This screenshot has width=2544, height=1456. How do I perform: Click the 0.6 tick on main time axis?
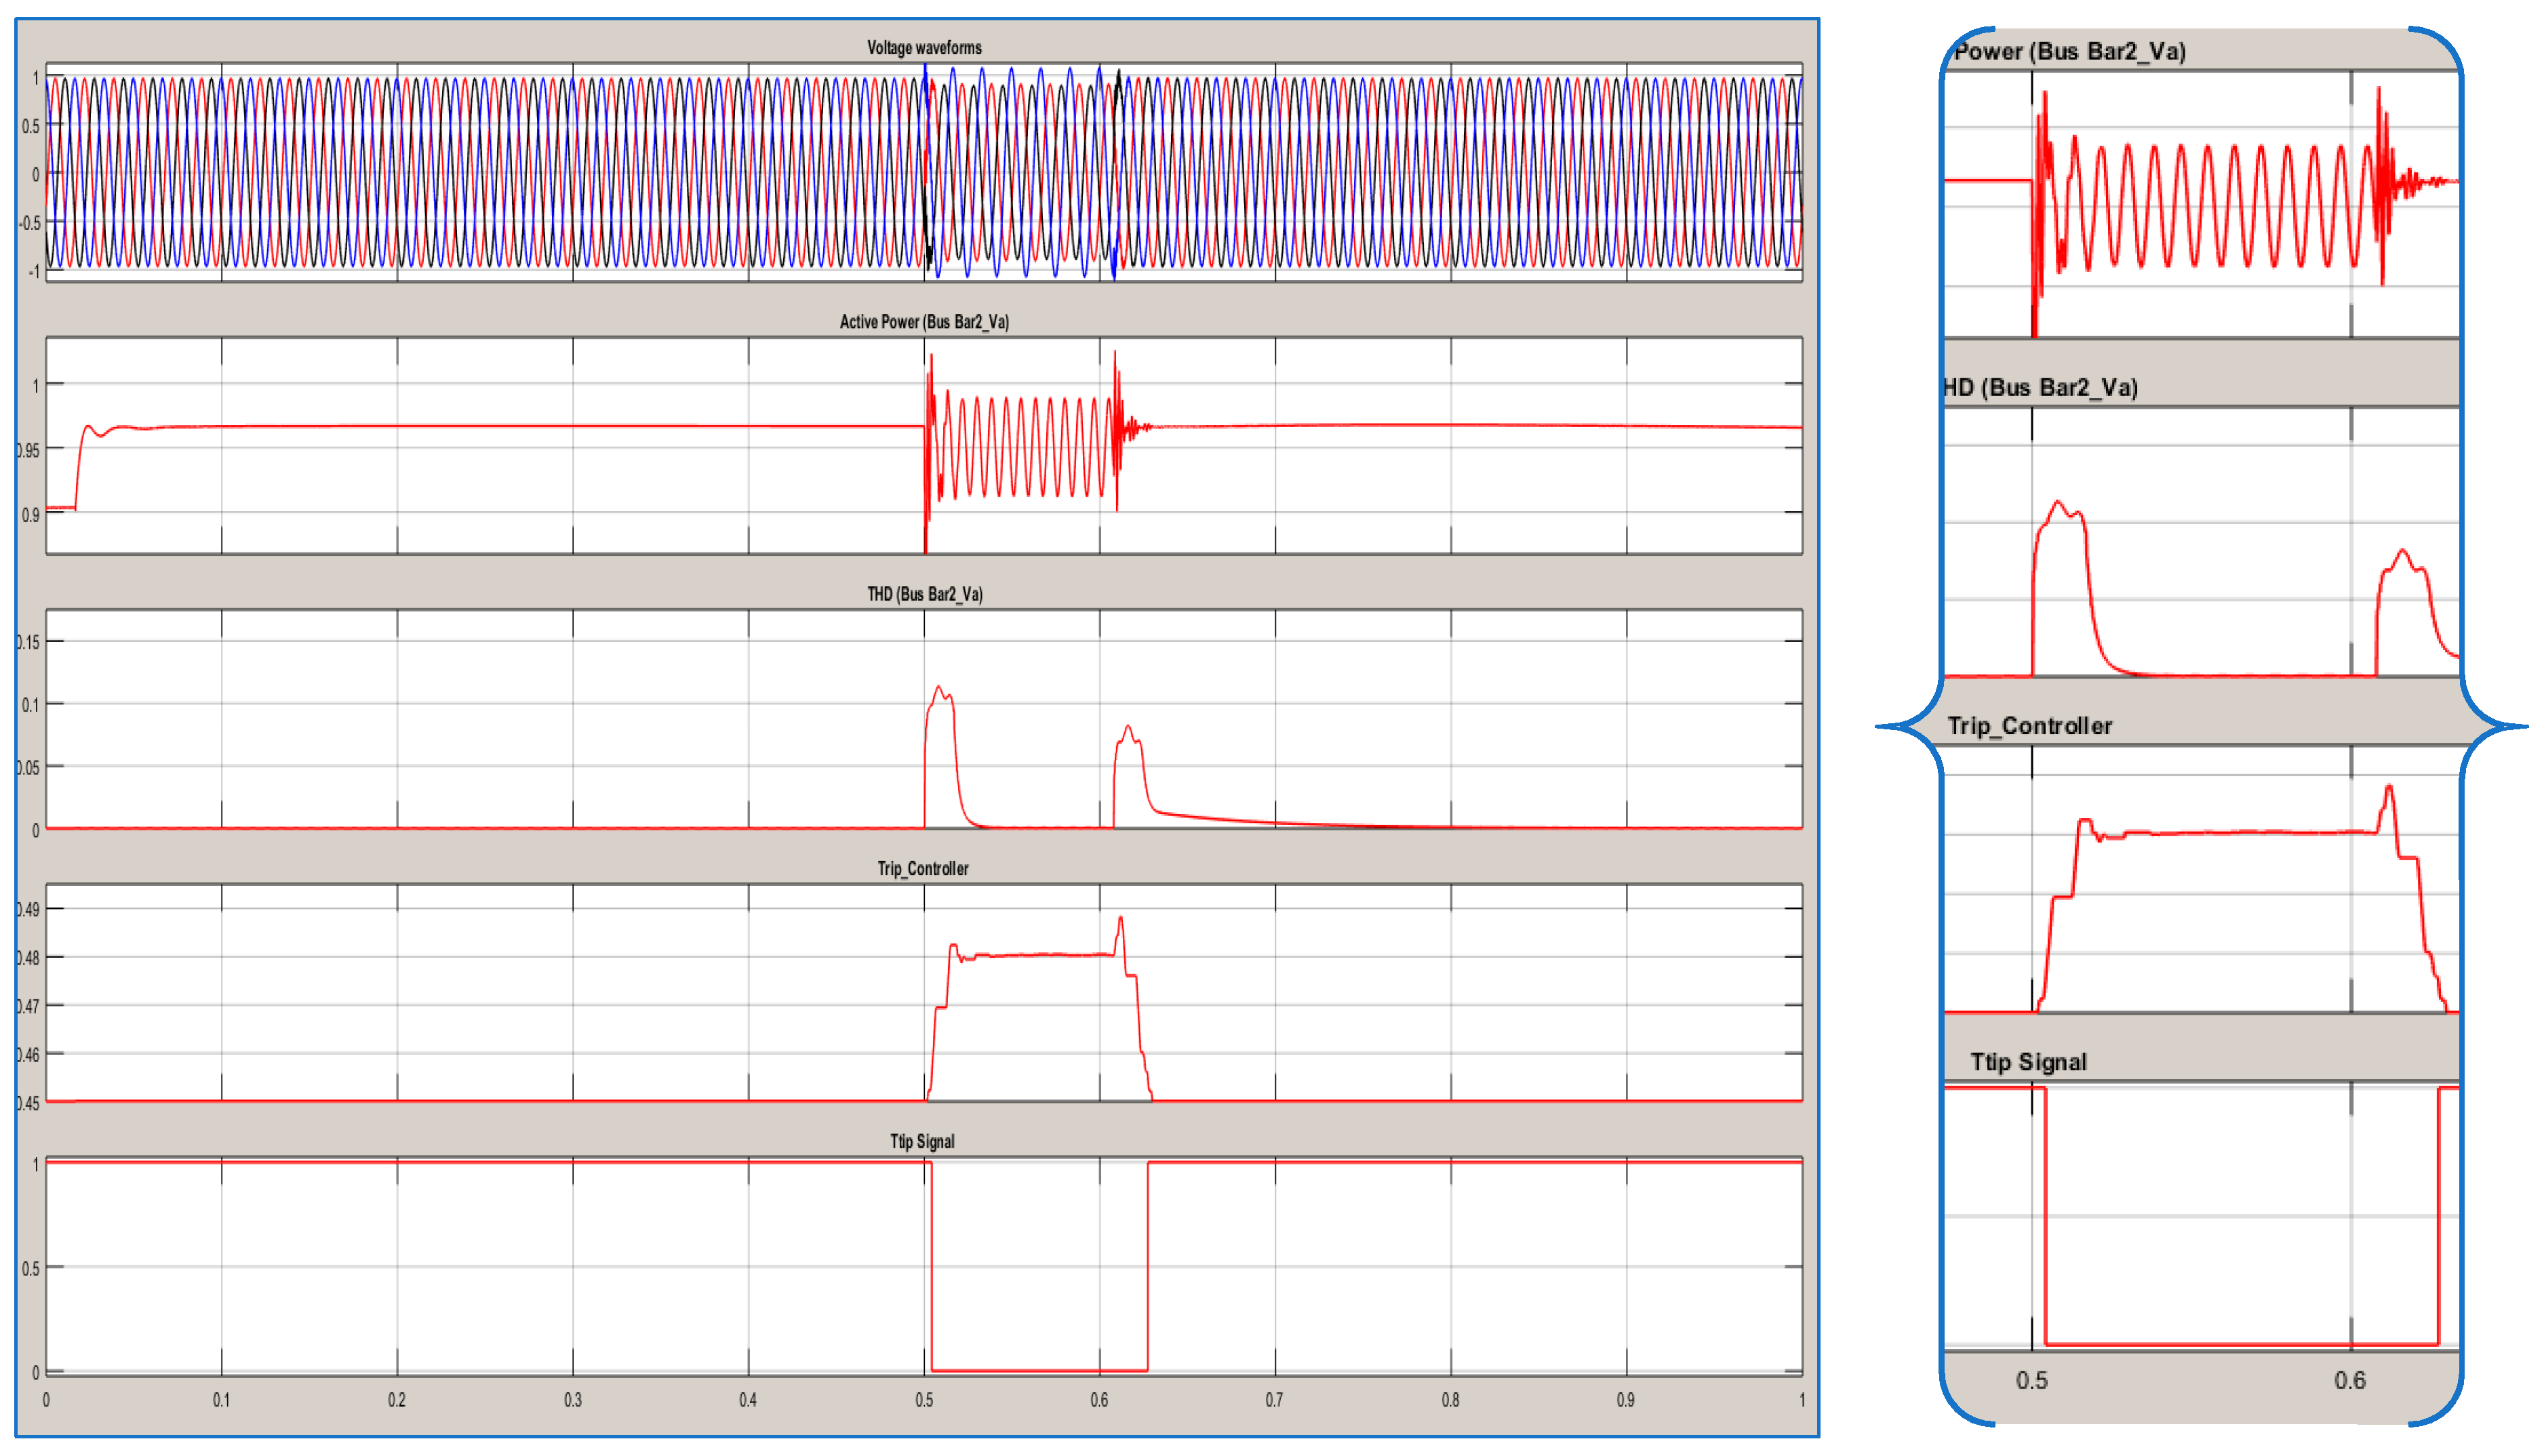point(1099,1401)
